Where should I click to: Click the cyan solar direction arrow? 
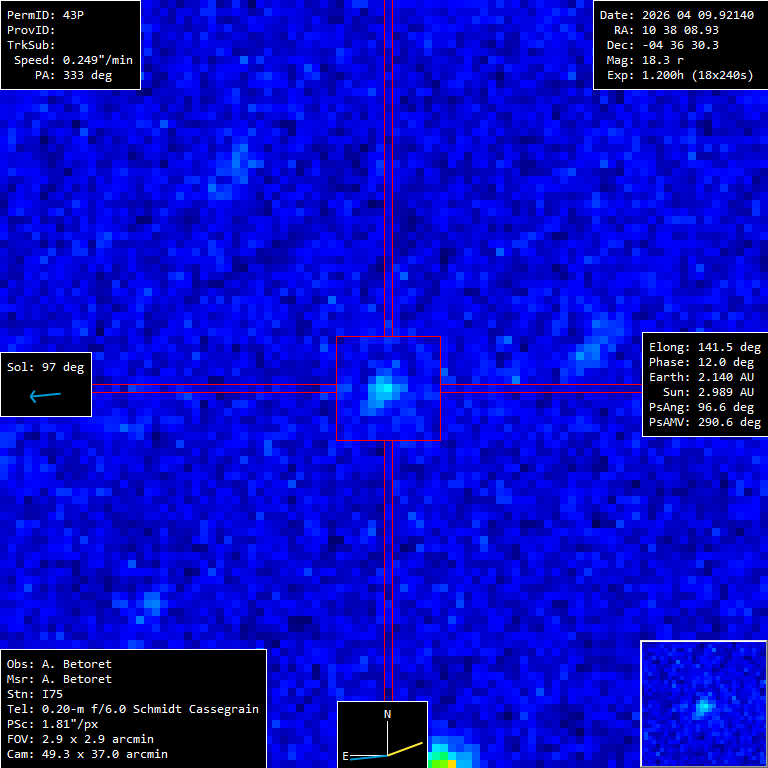(45, 395)
